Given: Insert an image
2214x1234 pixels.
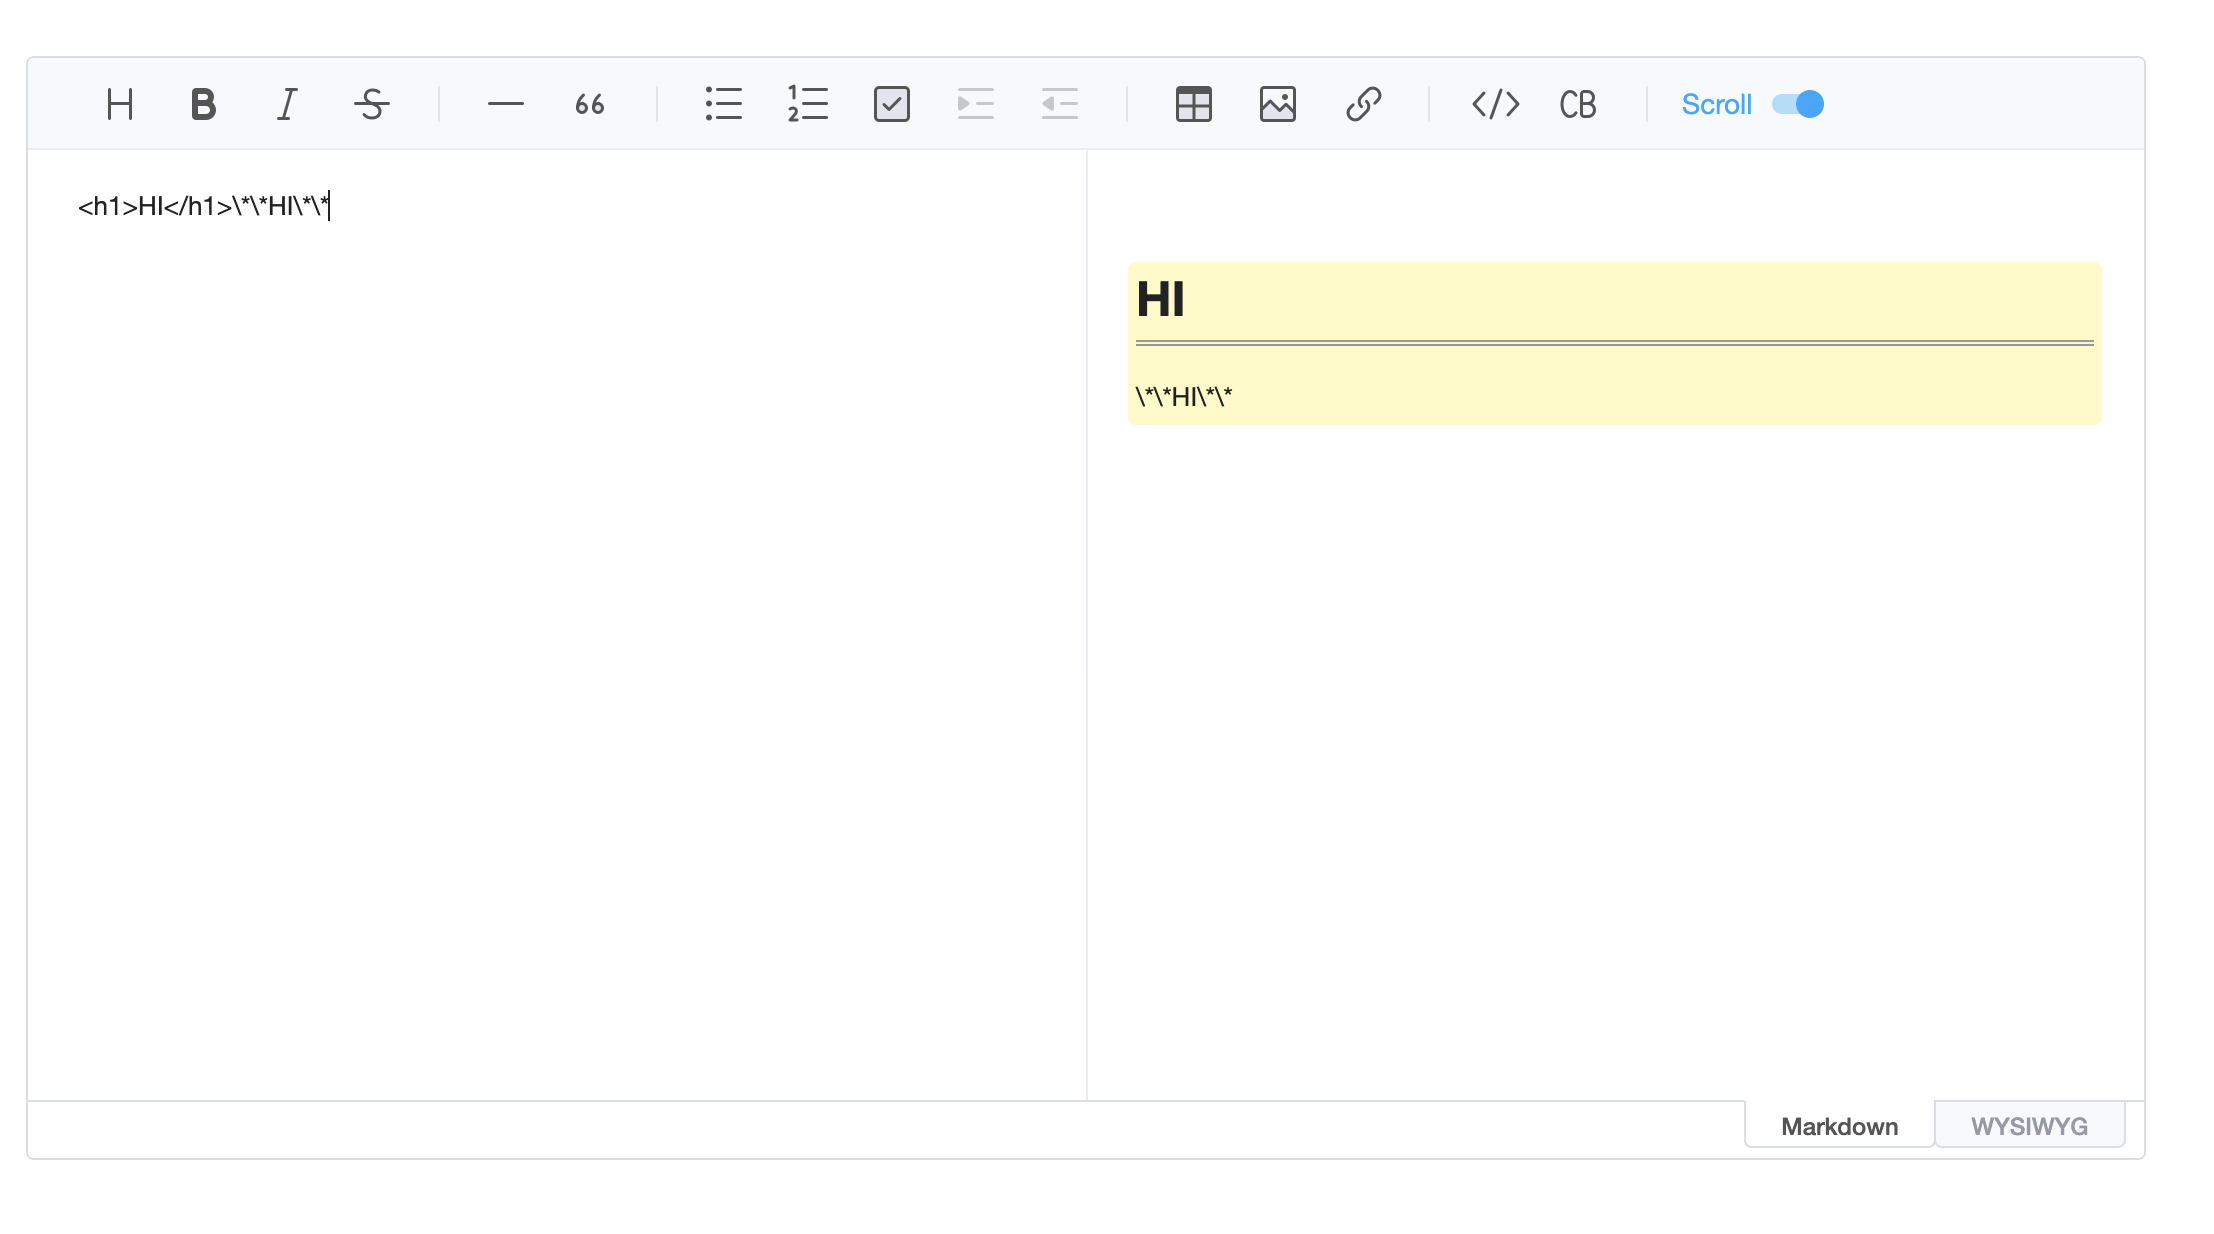Looking at the screenshot, I should click(1278, 104).
